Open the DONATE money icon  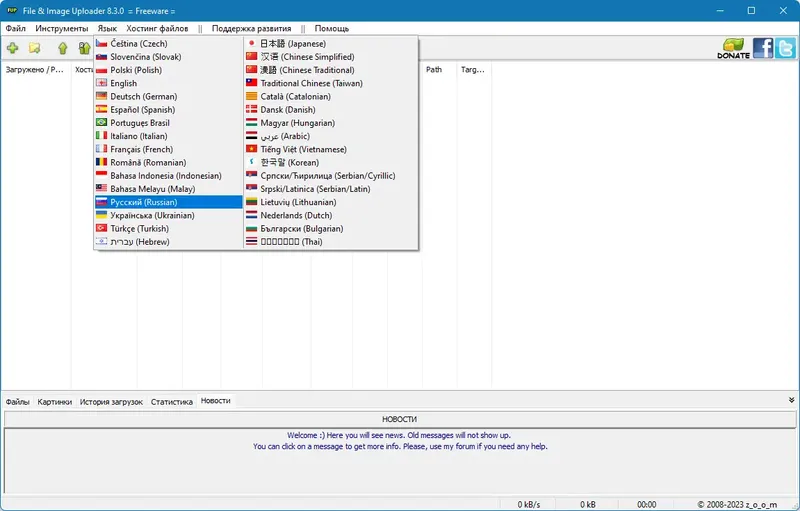[733, 48]
